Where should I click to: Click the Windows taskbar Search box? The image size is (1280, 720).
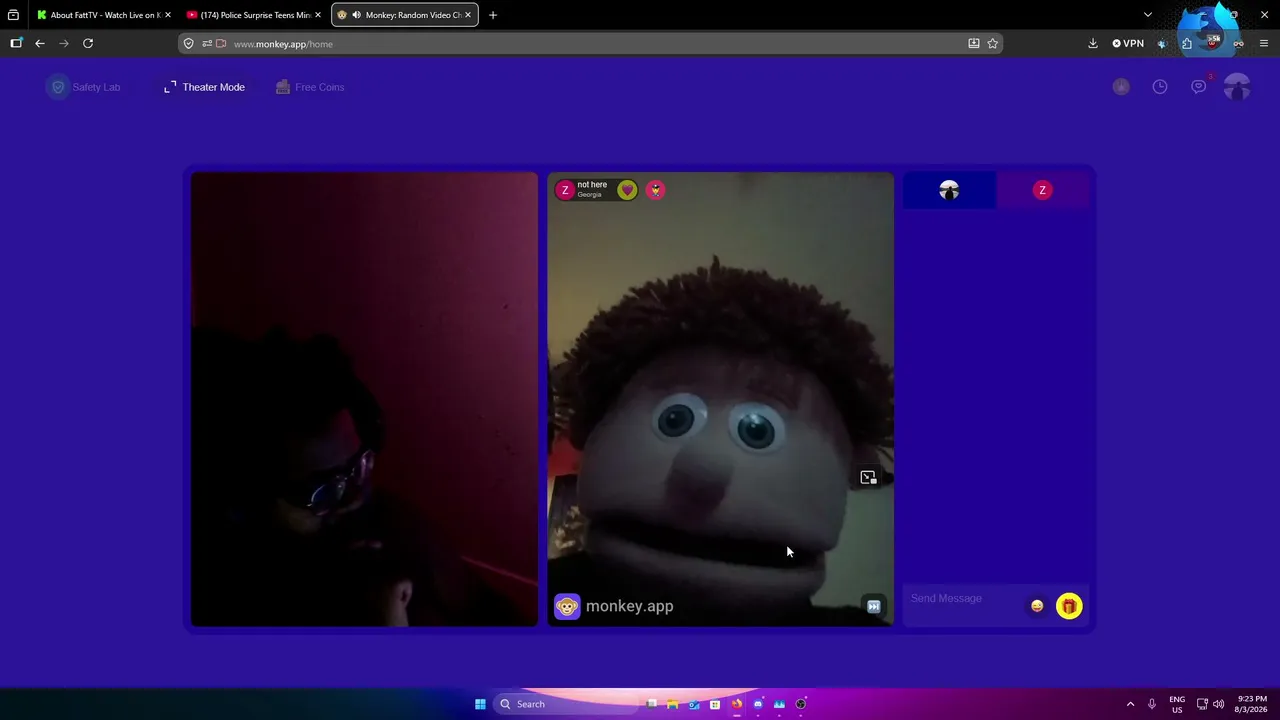567,704
